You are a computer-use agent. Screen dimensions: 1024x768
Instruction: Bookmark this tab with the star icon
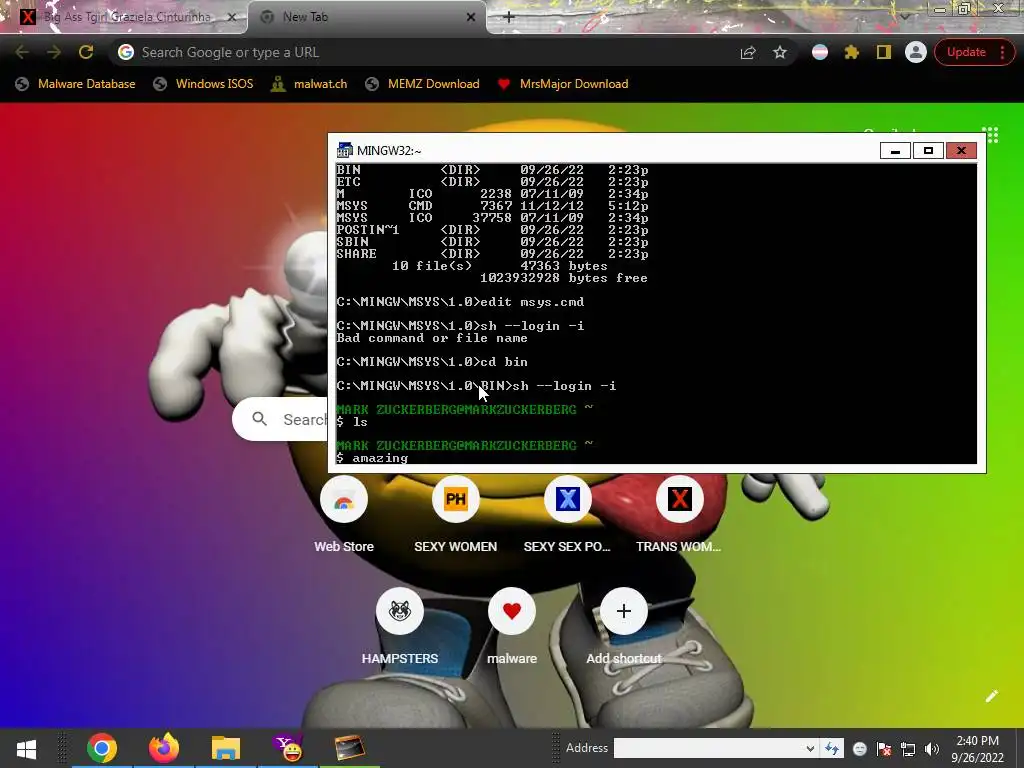pos(780,52)
